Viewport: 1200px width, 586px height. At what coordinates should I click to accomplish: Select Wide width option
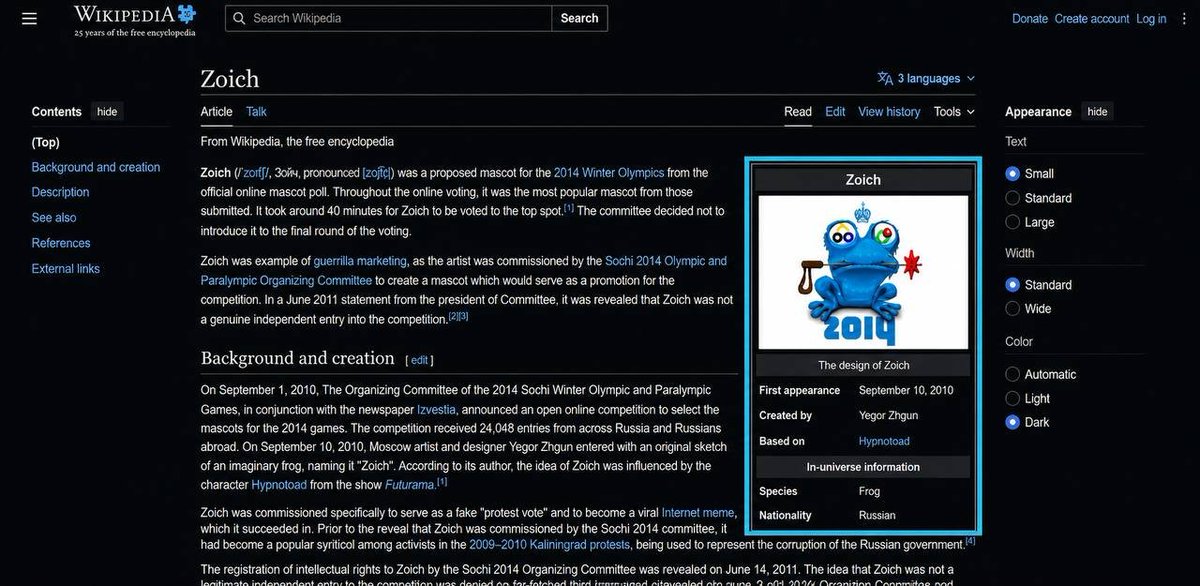pyautogui.click(x=1013, y=309)
